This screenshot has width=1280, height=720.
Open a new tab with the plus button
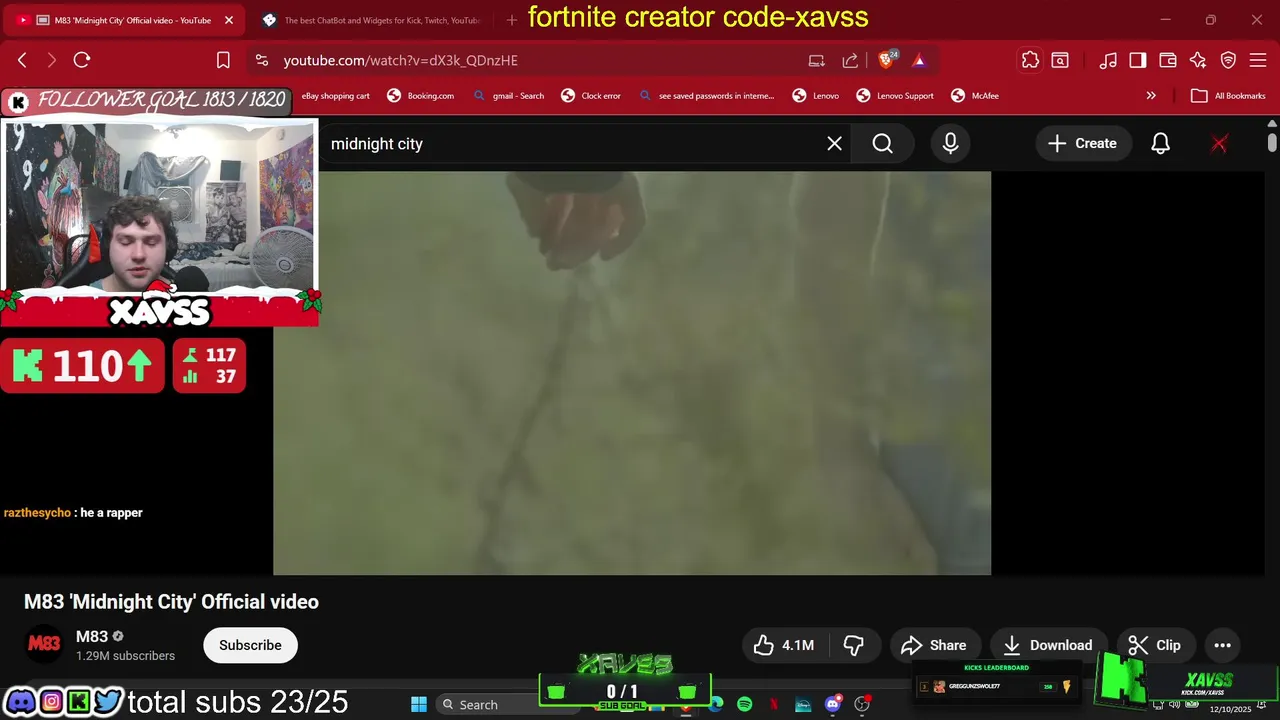click(512, 20)
